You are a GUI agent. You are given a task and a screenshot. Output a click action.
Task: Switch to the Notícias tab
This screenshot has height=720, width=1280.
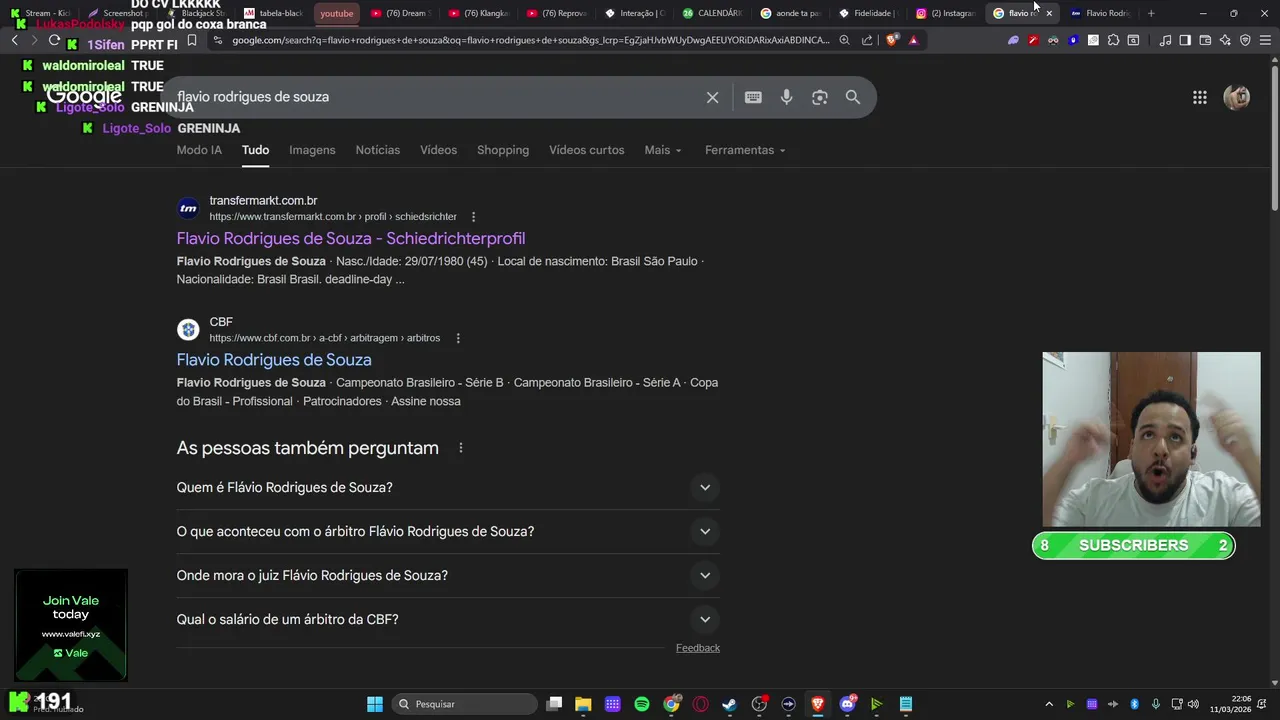[378, 150]
